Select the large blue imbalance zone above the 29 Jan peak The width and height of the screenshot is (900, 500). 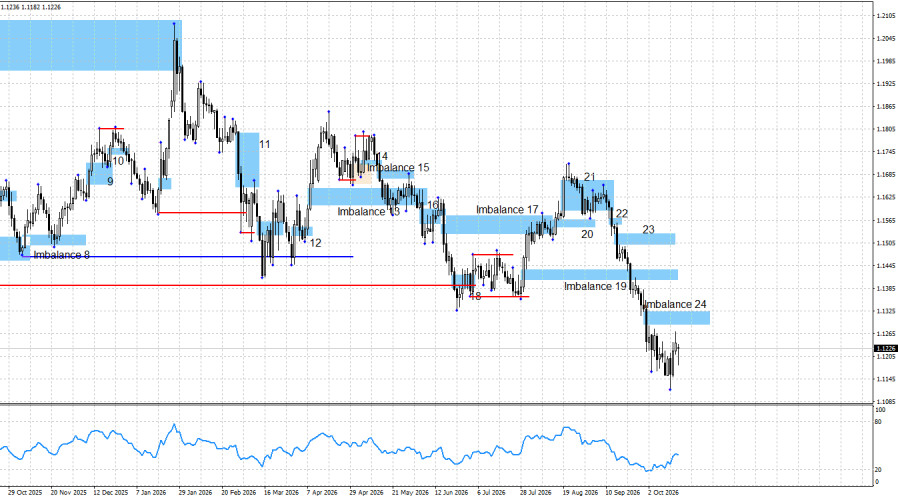pyautogui.click(x=91, y=45)
